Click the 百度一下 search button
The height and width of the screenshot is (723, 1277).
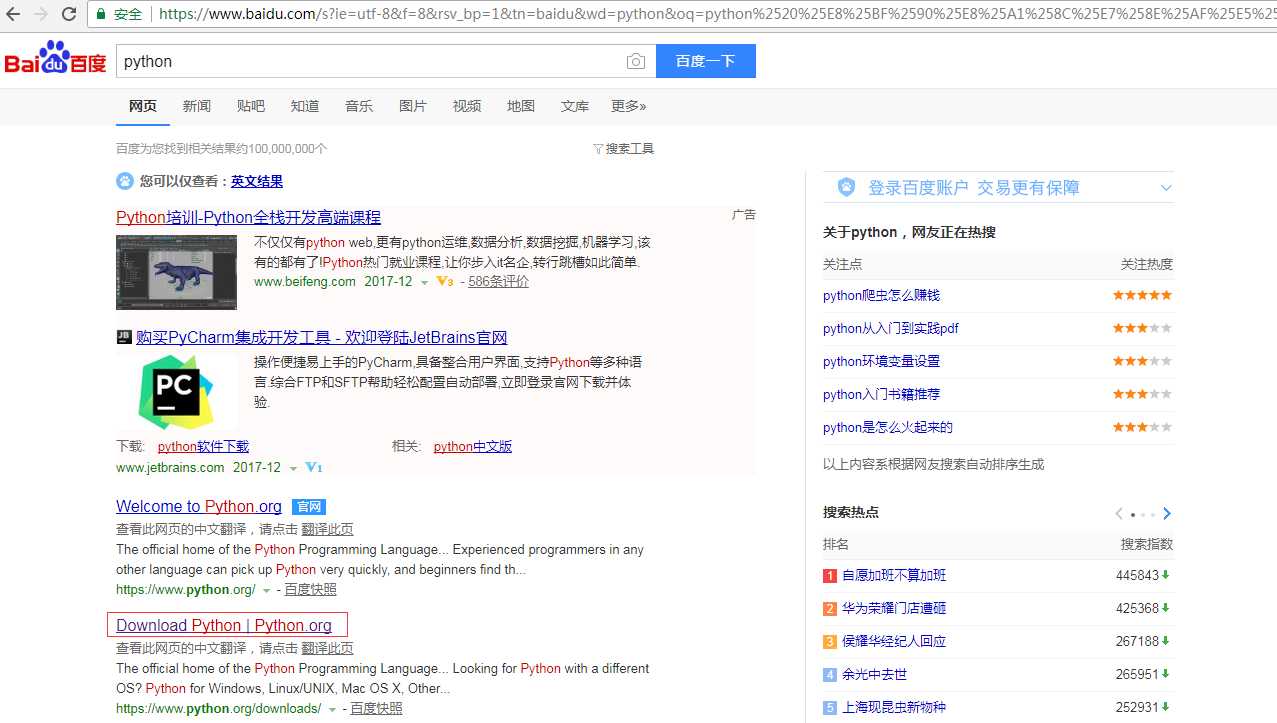point(706,61)
